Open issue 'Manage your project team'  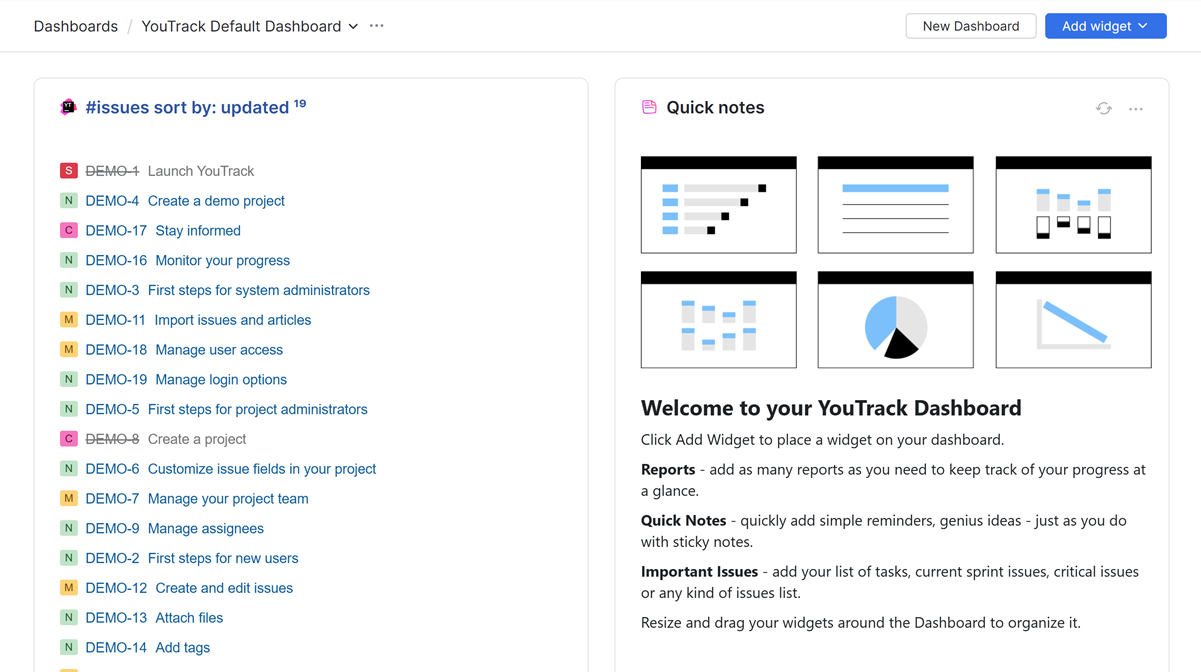click(228, 499)
